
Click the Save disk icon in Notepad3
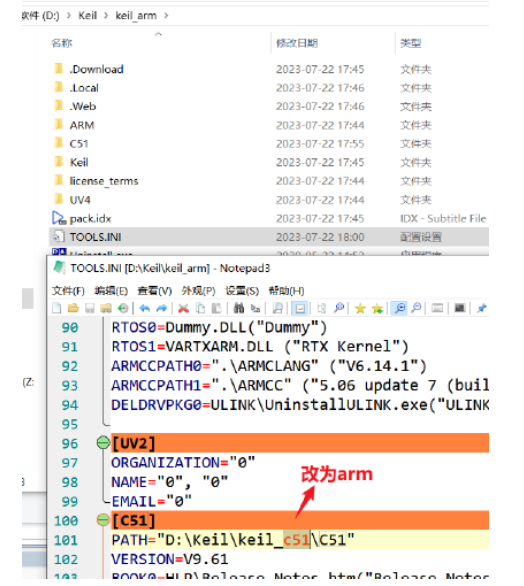point(90,308)
